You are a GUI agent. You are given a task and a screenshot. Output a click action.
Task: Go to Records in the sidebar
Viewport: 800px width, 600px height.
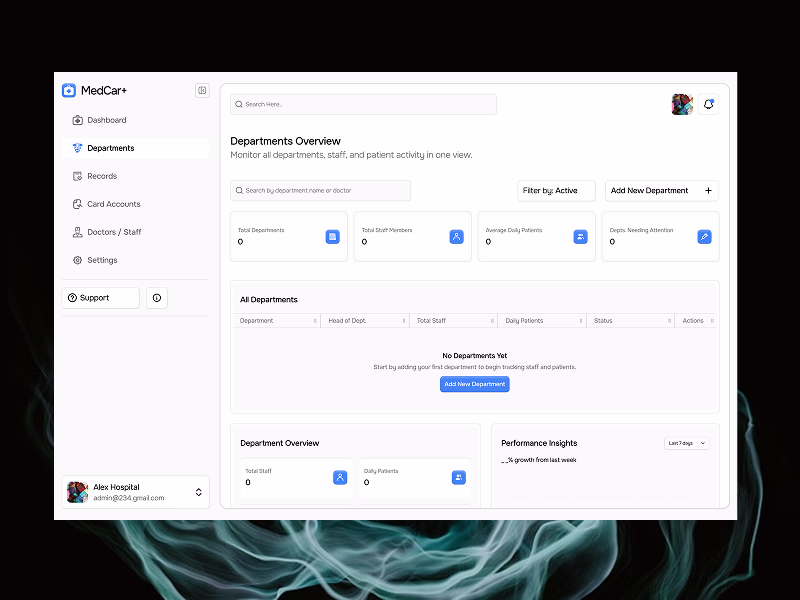[135, 176]
